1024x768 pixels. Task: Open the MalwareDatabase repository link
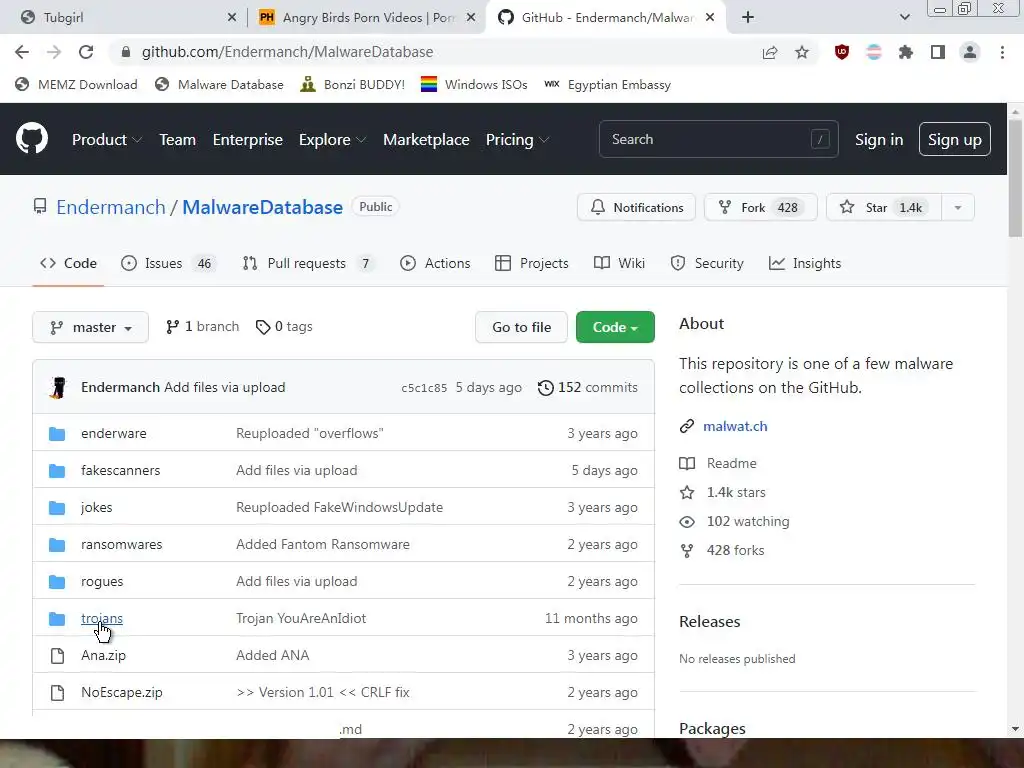tap(263, 207)
